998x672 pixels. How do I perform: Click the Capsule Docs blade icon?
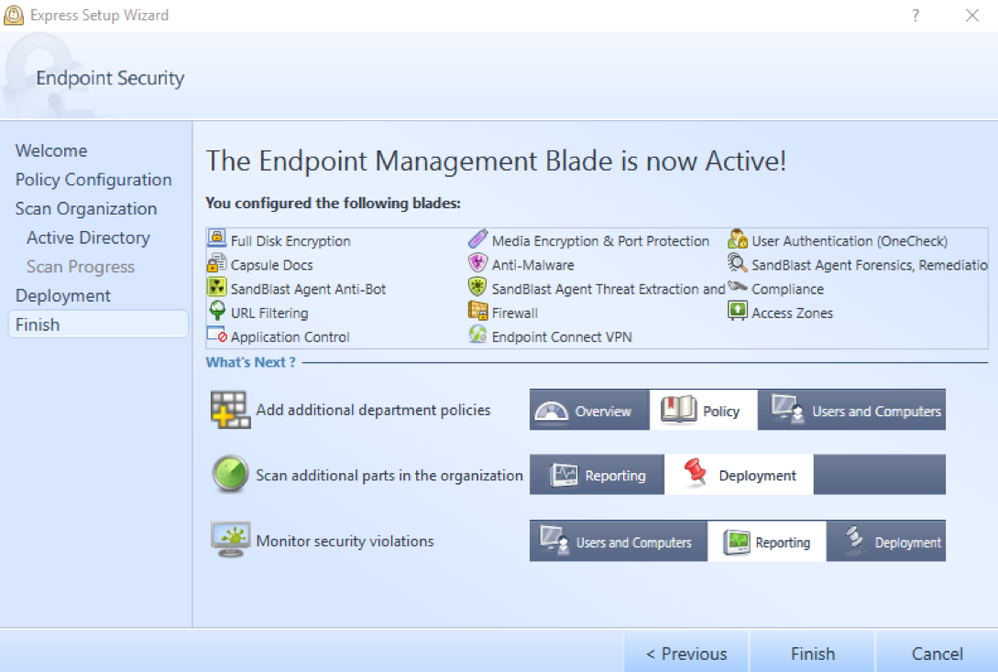(x=216, y=263)
